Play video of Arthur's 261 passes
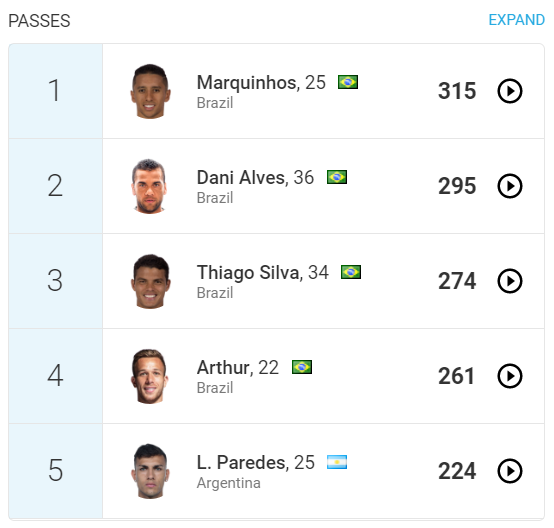The height and width of the screenshot is (528, 554). pos(509,376)
